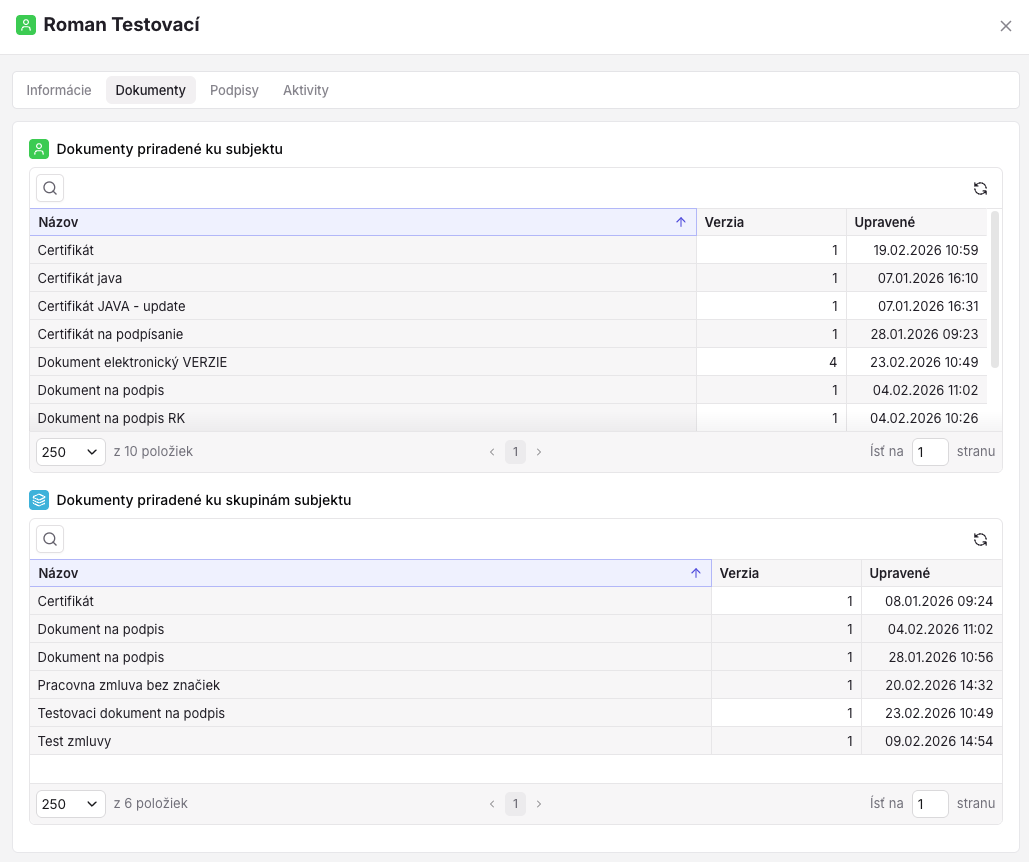The width and height of the screenshot is (1029, 862).
Task: Click the Názov sort arrow in group table
Action: coord(696,573)
